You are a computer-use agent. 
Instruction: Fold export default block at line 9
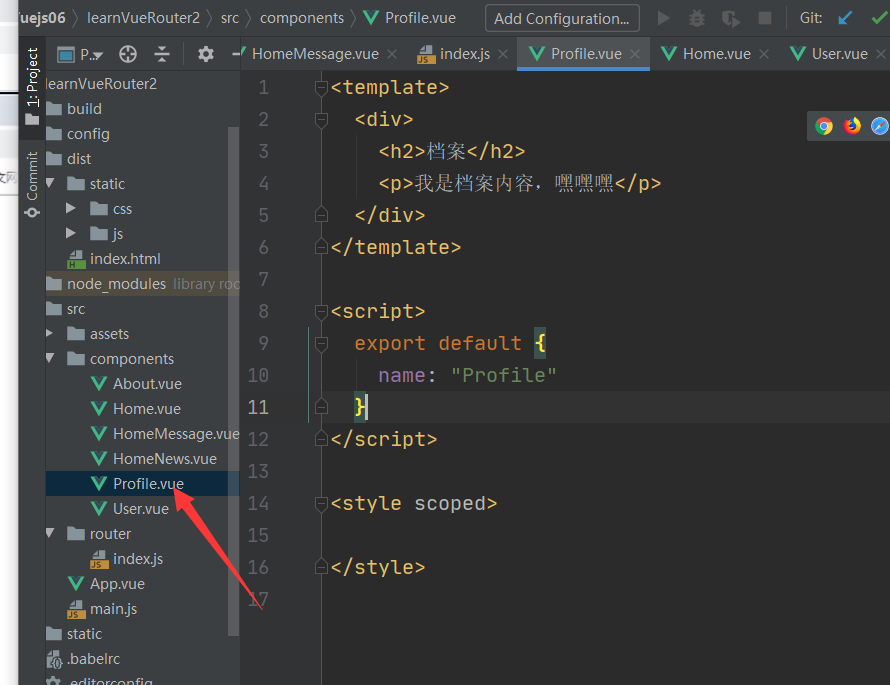(321, 343)
